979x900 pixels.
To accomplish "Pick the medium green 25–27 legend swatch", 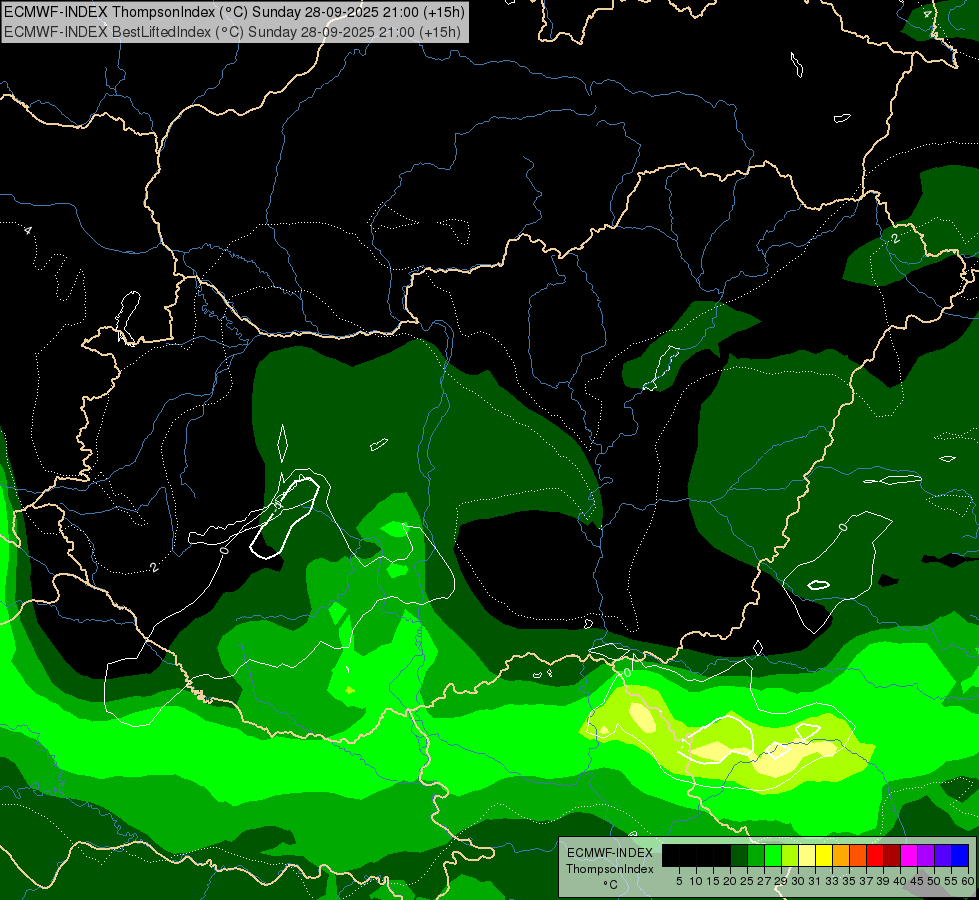I will point(756,855).
